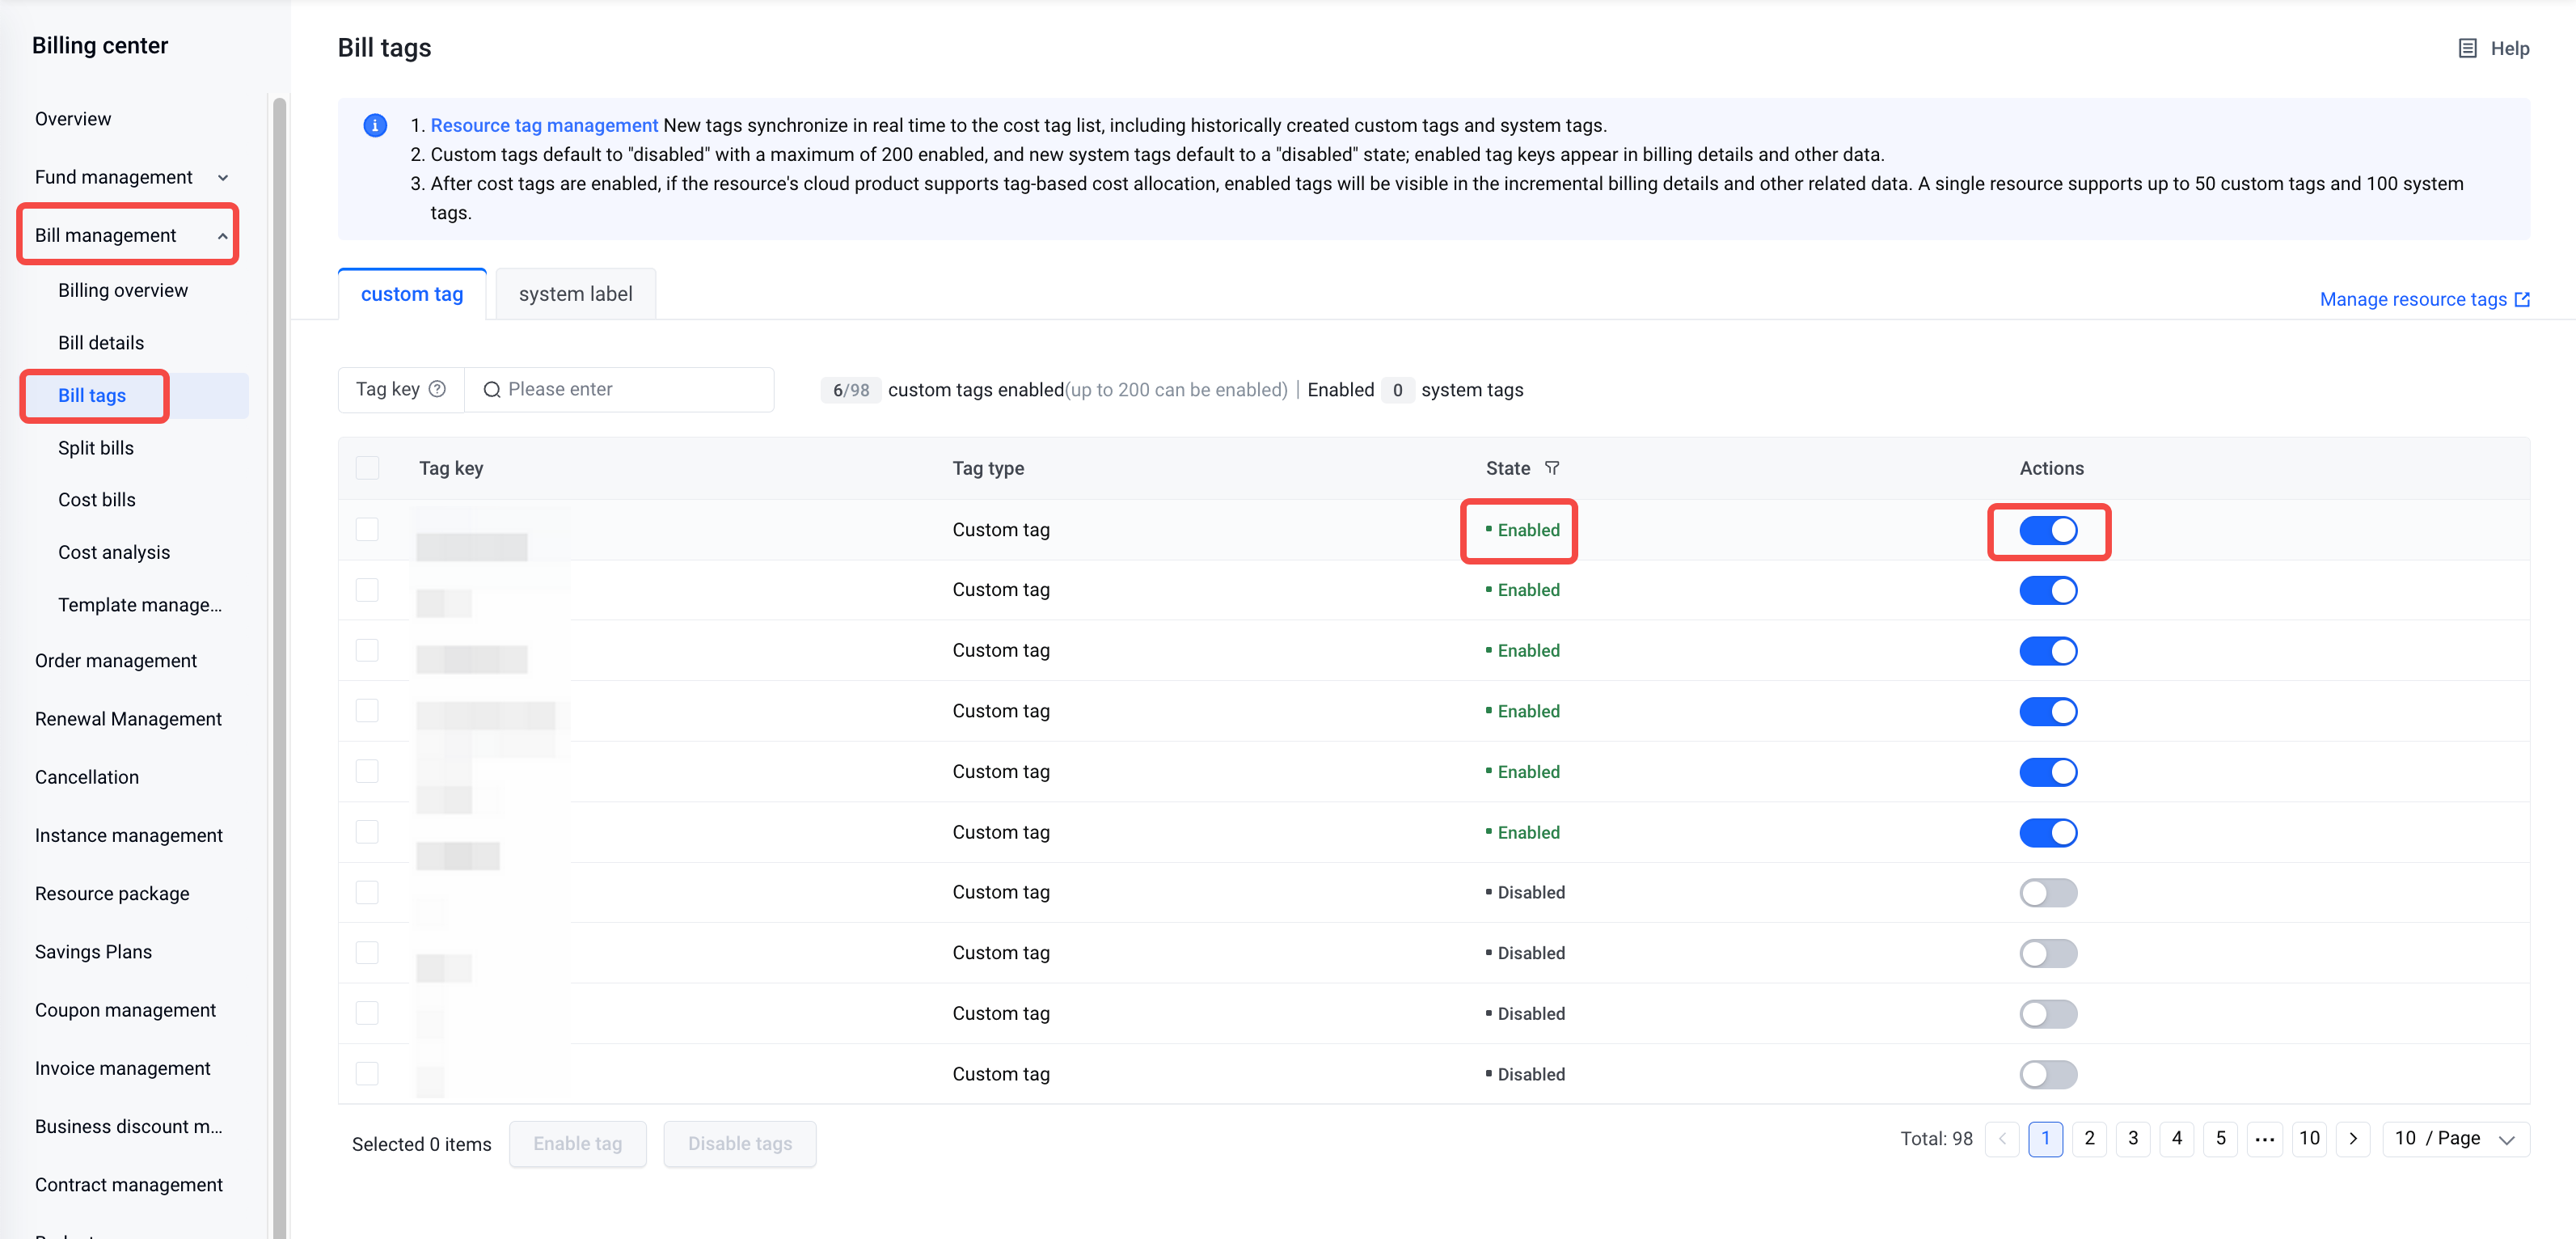Enable the last Disabled row's switch
The image size is (2576, 1239).
point(2048,1075)
